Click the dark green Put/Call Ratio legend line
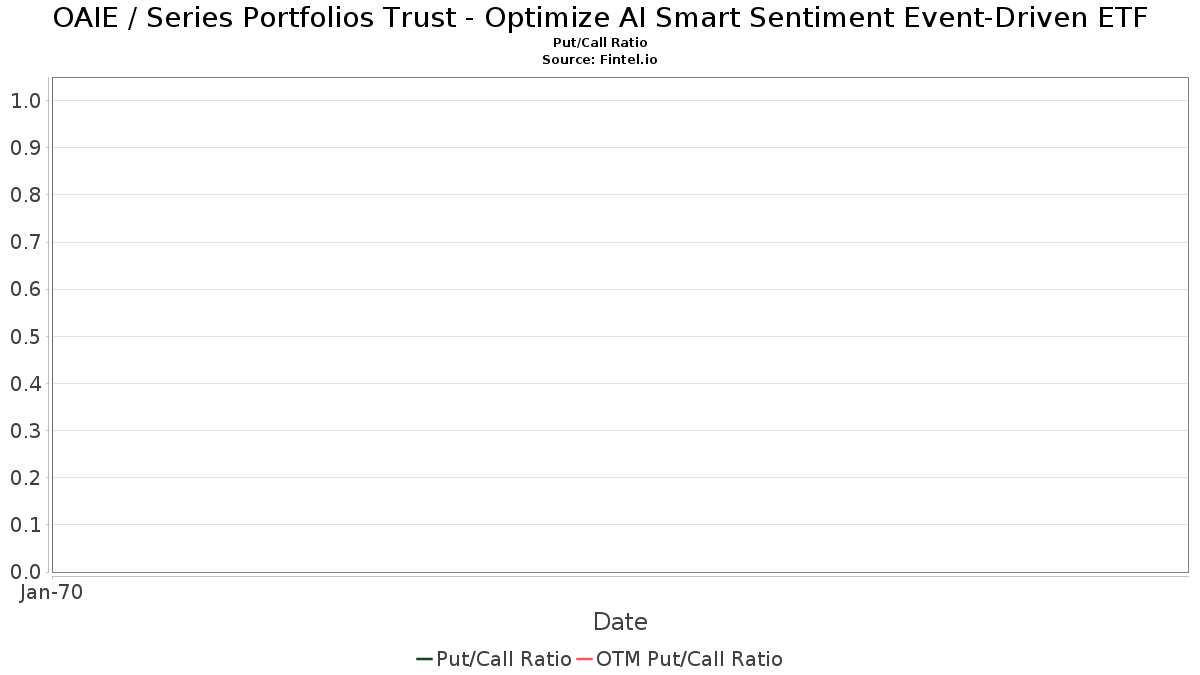 424,659
